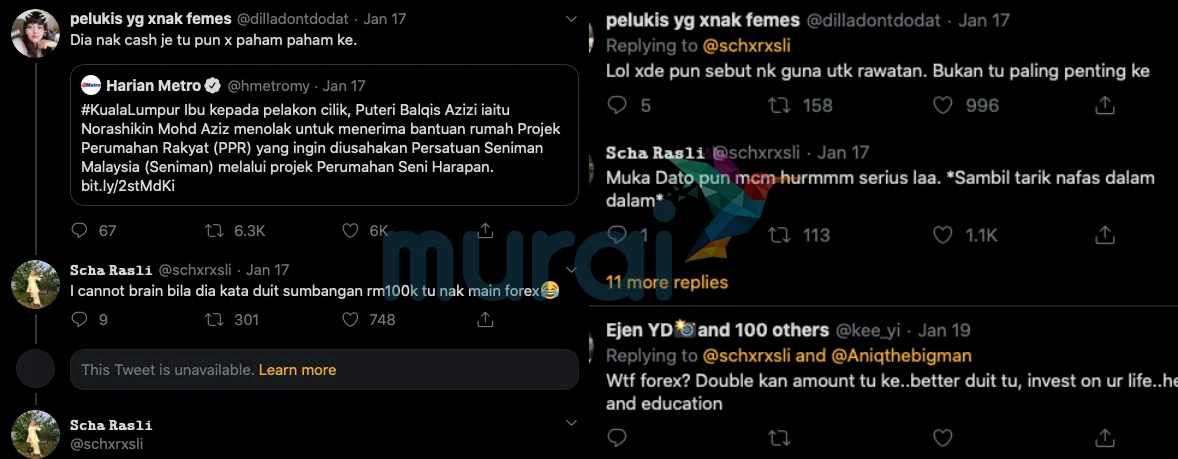
Task: Retweet the post with 6.3K retweets
Action: click(214, 231)
